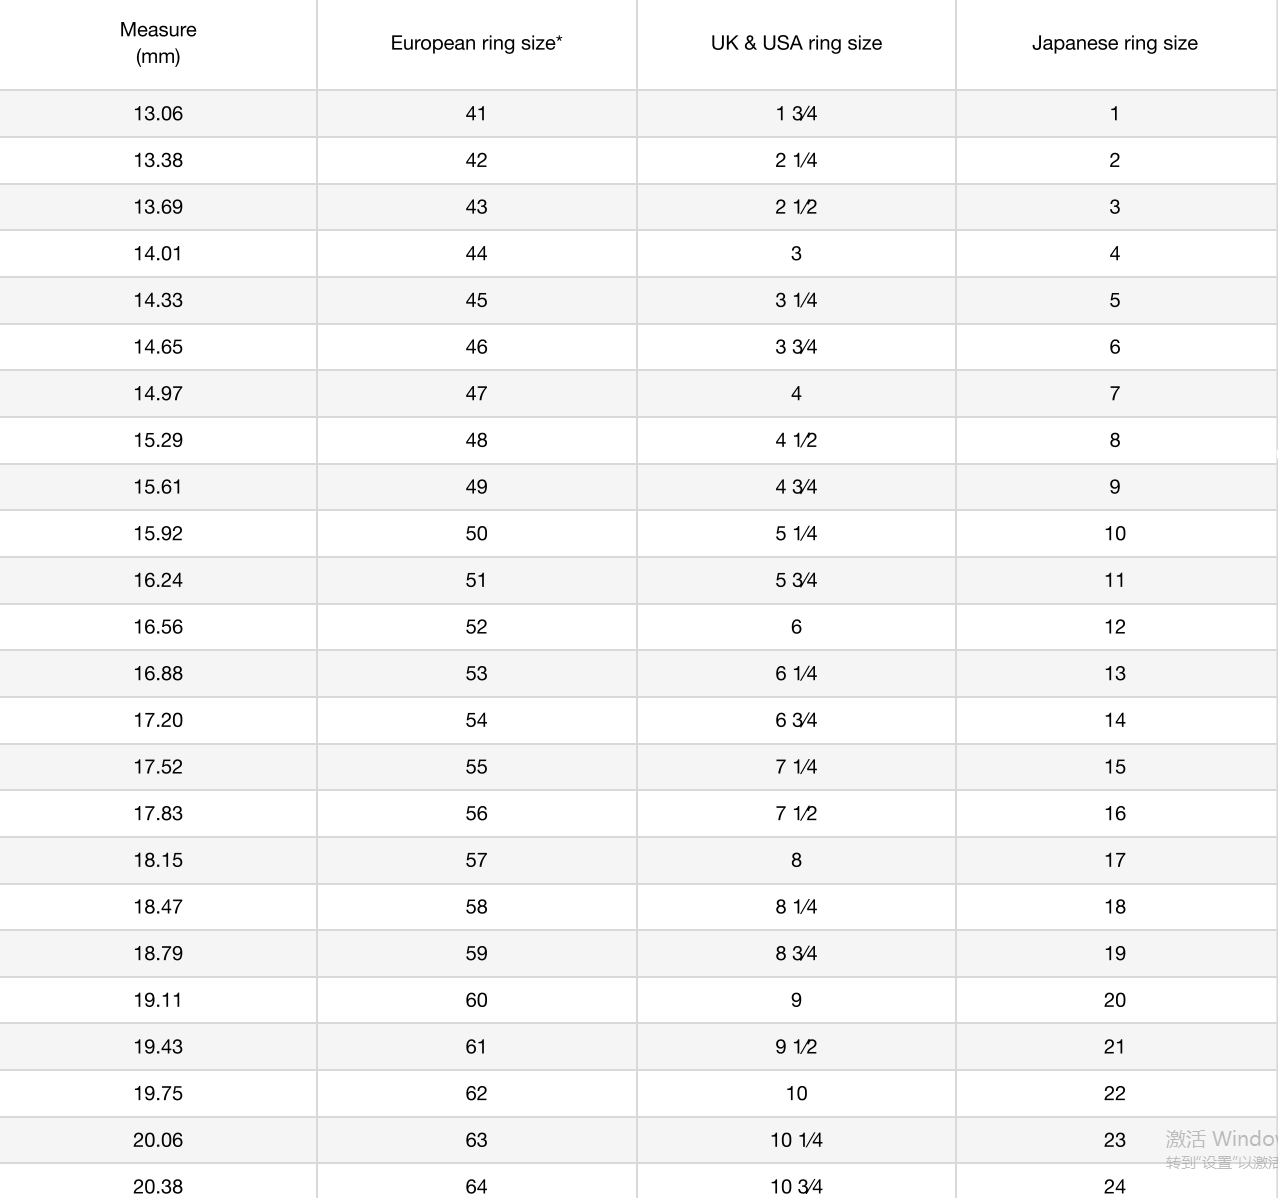
Task: Click UK & USA size 10 1⁄4 cell
Action: (x=796, y=1140)
